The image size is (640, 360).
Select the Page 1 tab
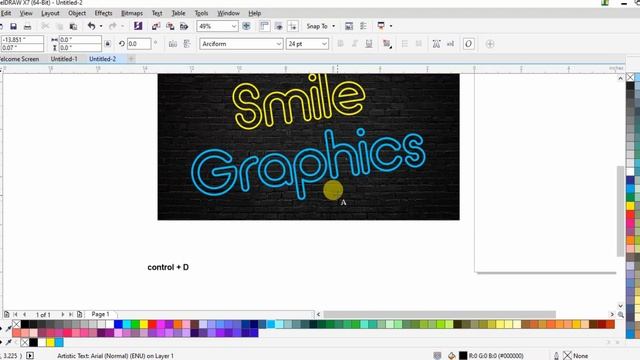click(x=100, y=314)
